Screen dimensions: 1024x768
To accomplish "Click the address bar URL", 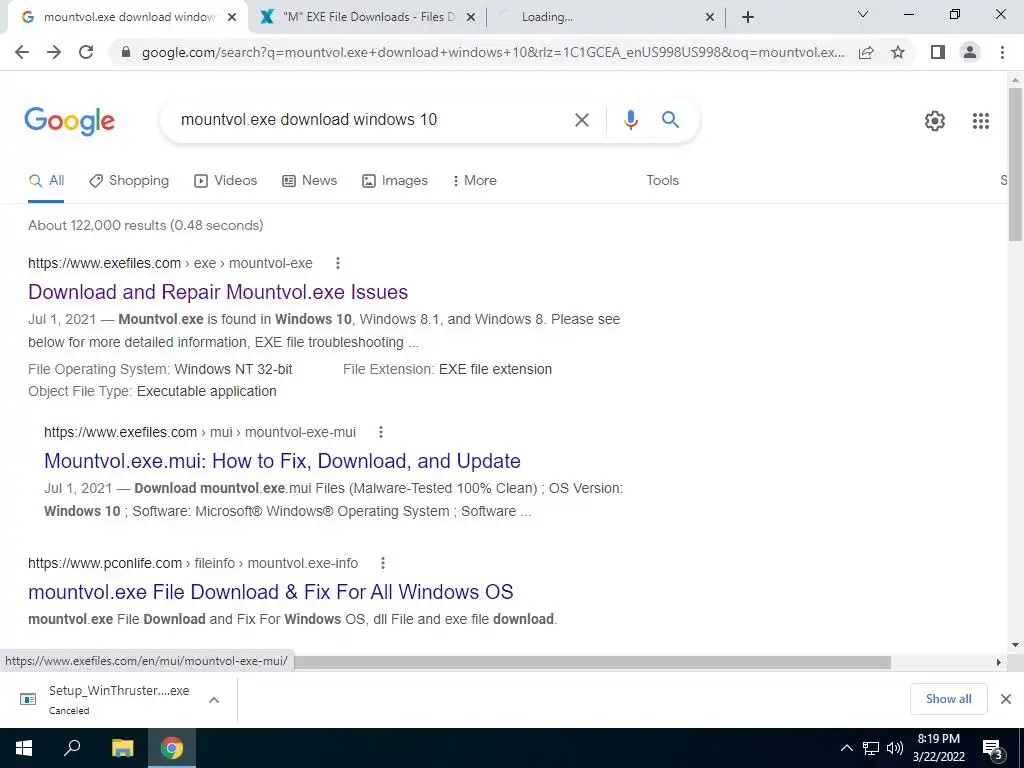I will 492,52.
